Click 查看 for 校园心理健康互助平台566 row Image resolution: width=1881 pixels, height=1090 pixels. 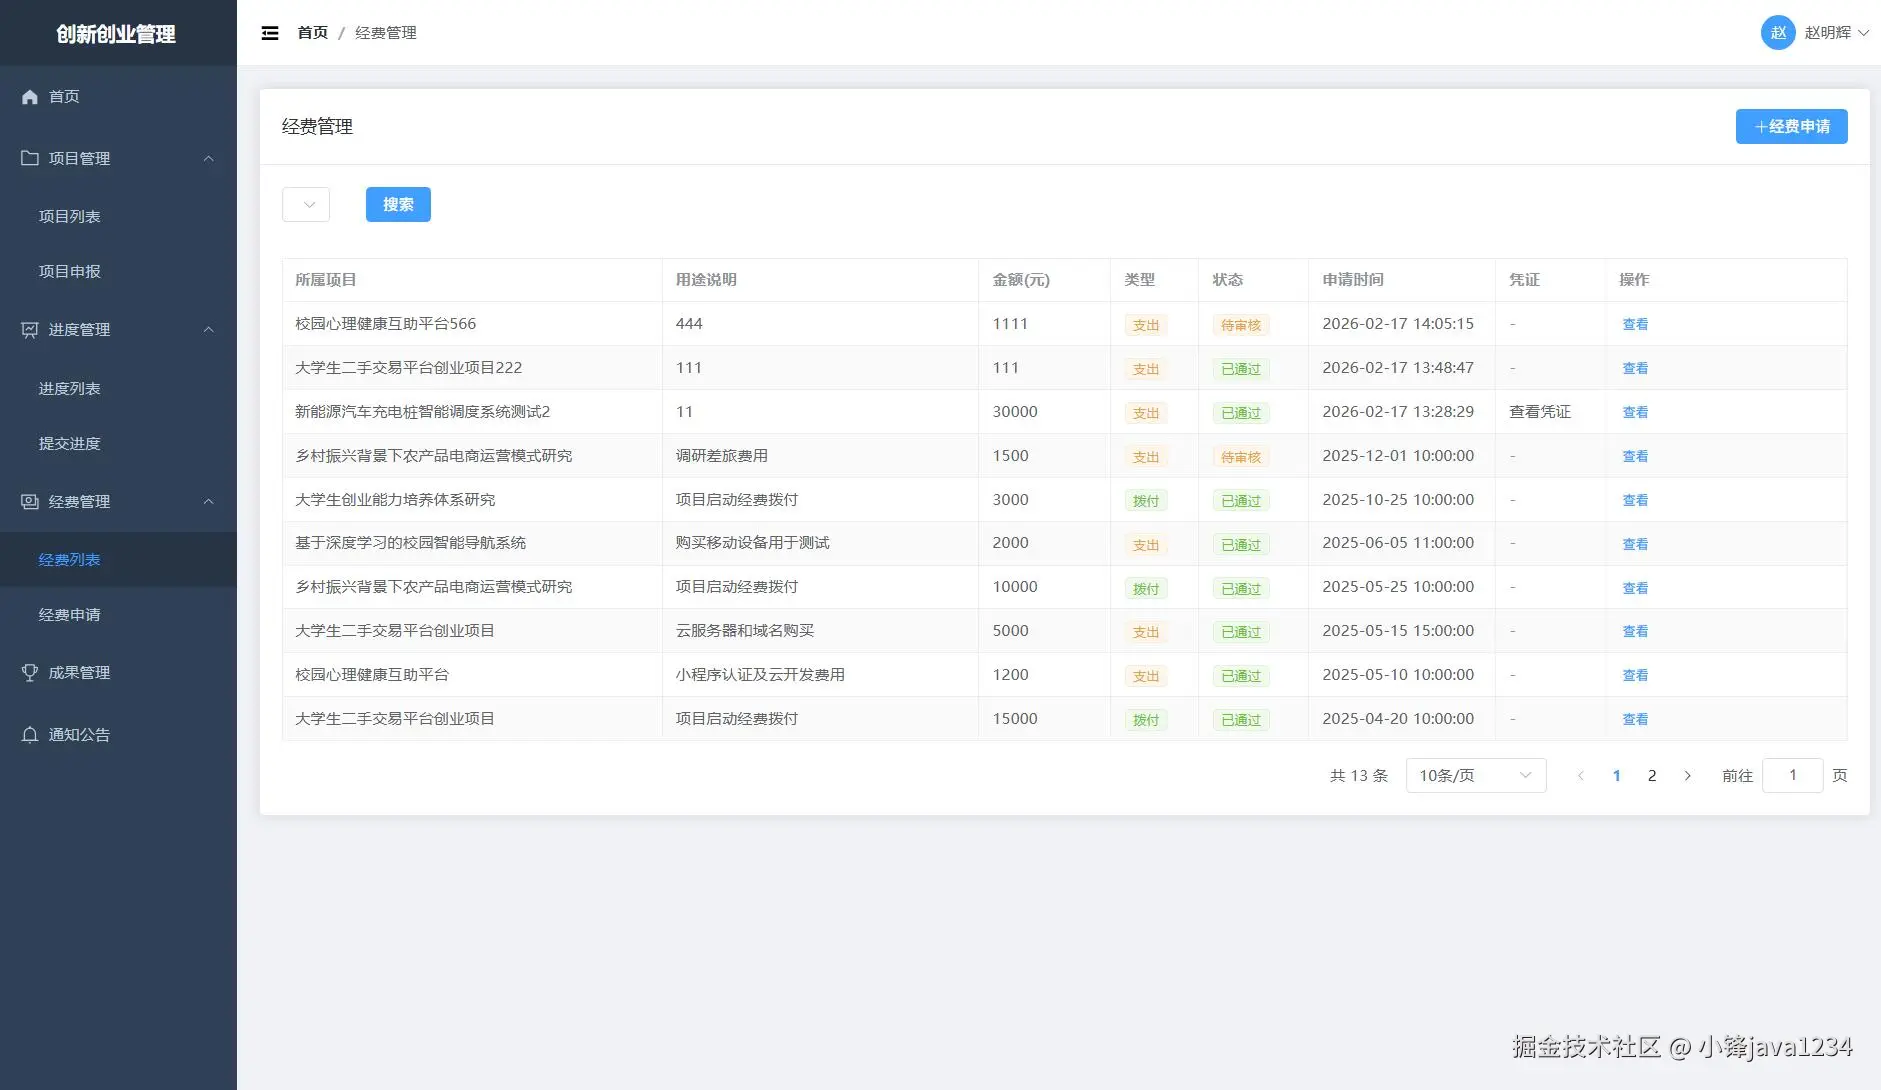1635,325
